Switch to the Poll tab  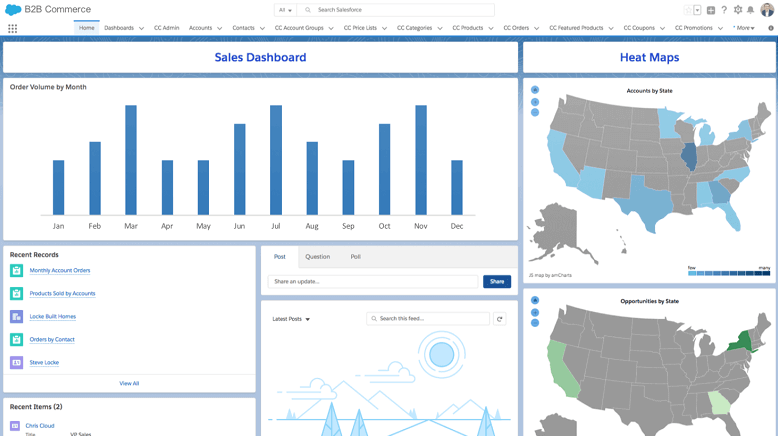click(356, 257)
